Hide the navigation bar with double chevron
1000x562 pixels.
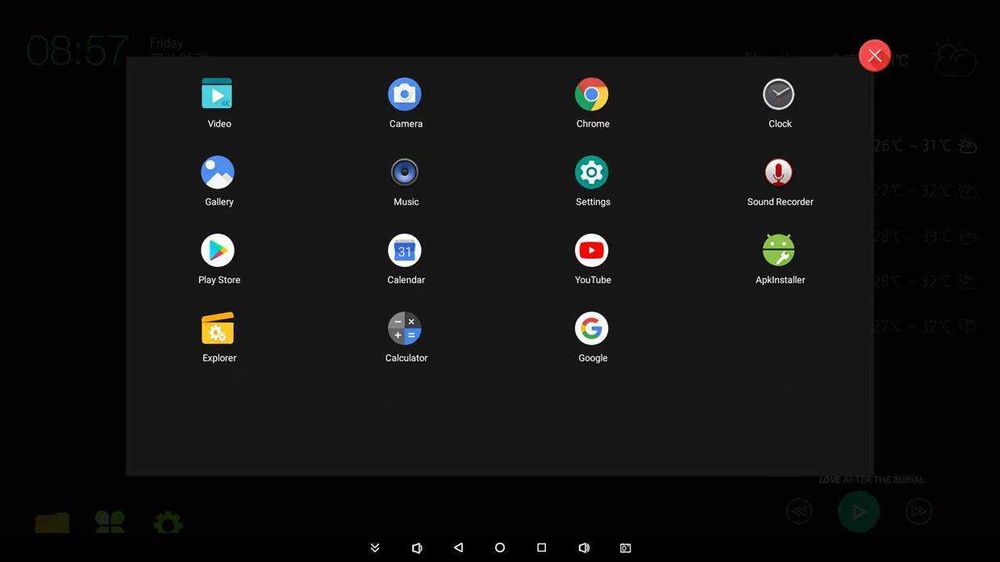pyautogui.click(x=375, y=548)
